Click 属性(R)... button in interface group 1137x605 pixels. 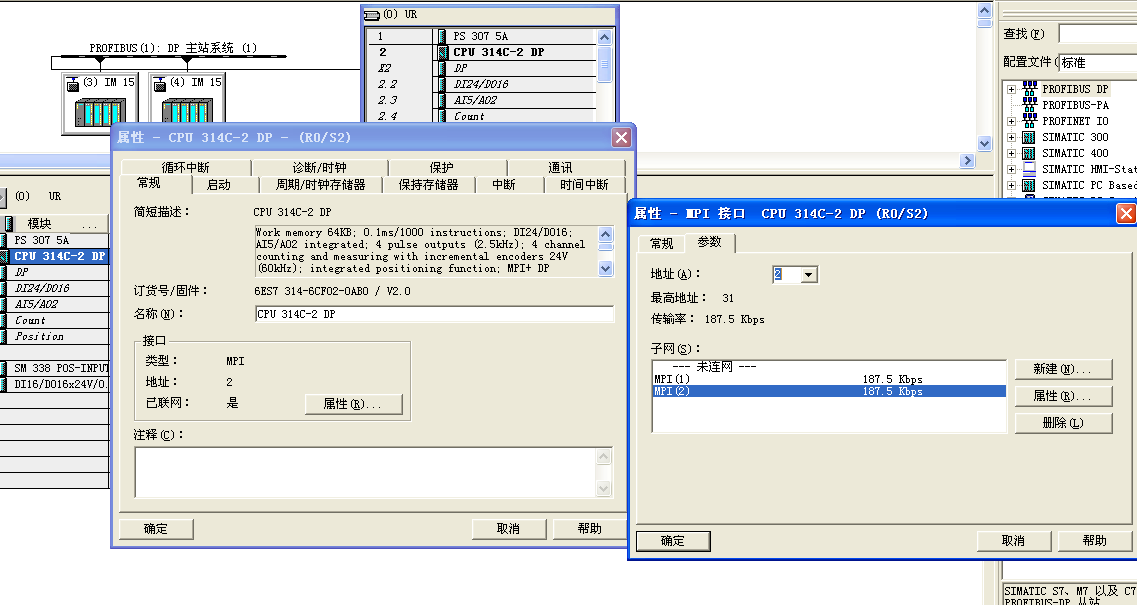click(x=353, y=404)
